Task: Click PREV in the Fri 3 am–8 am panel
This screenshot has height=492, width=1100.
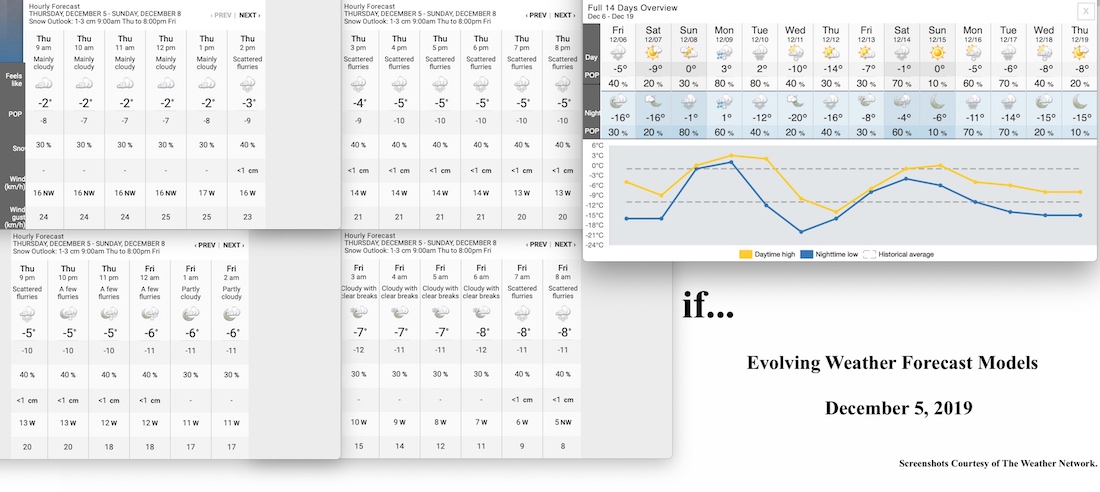Action: click(537, 244)
